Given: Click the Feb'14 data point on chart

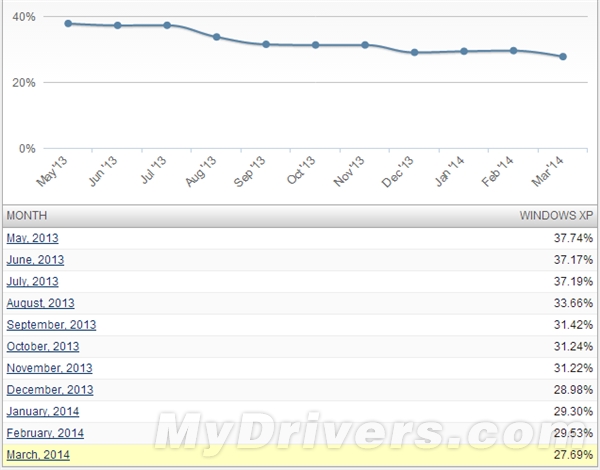Looking at the screenshot, I should (514, 51).
